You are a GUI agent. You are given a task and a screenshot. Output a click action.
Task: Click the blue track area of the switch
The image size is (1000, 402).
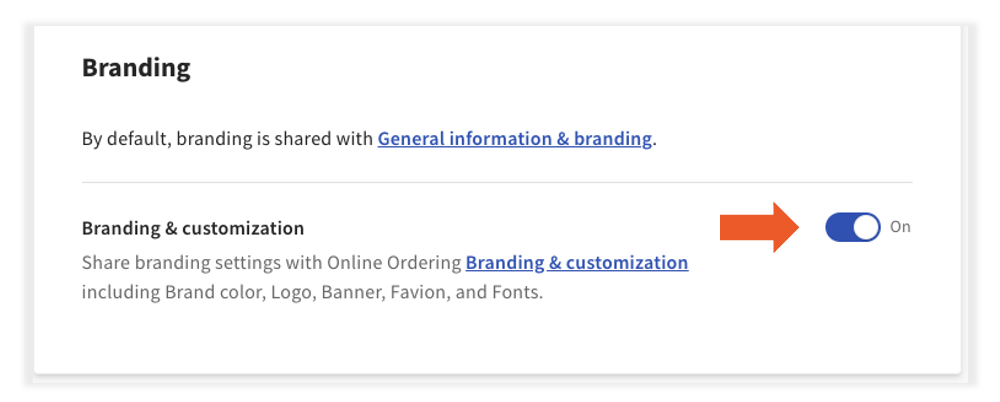(840, 227)
